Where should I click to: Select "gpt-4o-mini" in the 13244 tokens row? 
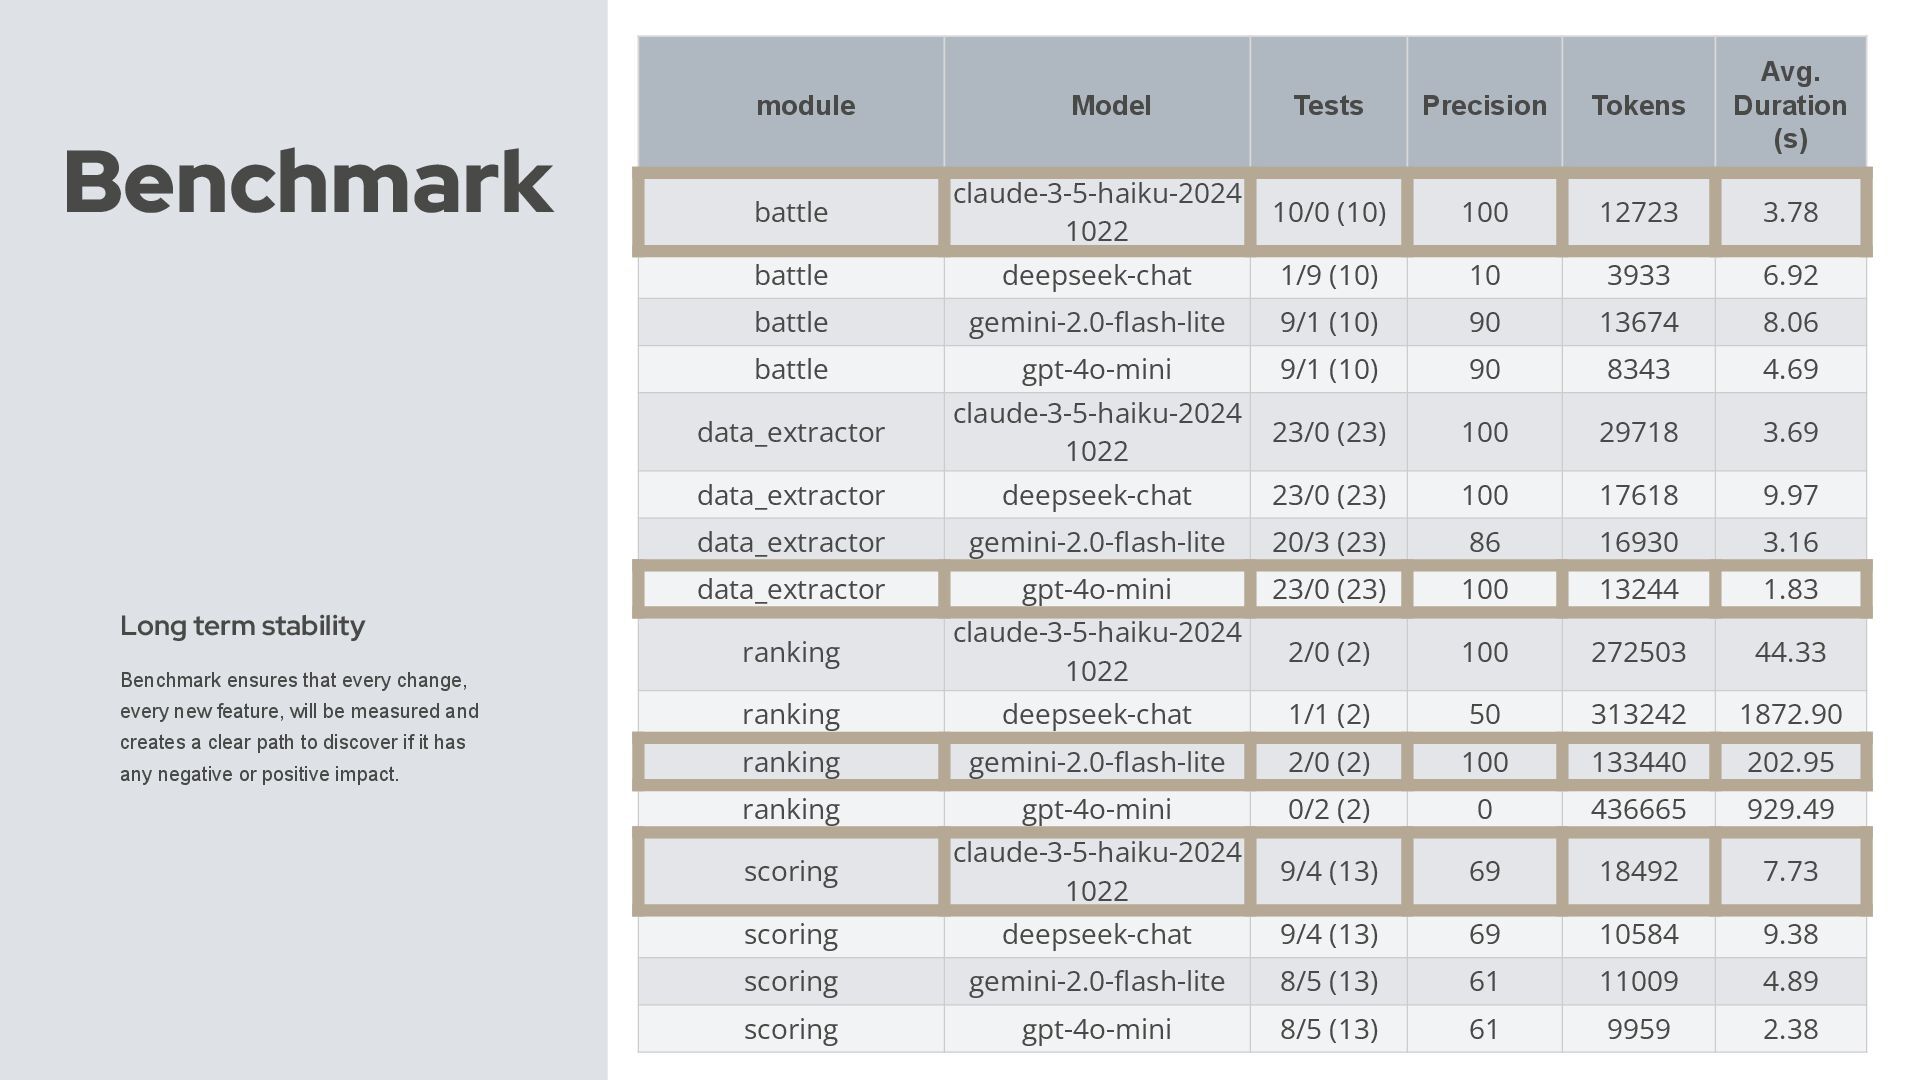(x=1097, y=589)
